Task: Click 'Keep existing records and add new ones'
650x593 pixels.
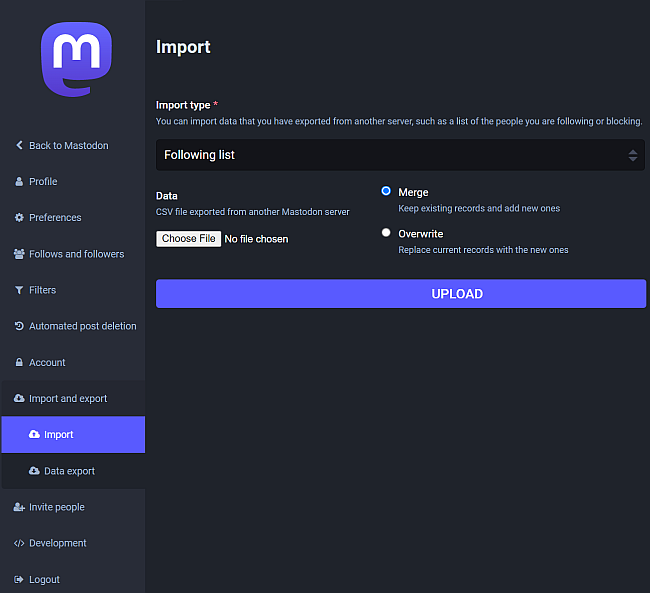Action: tap(479, 208)
